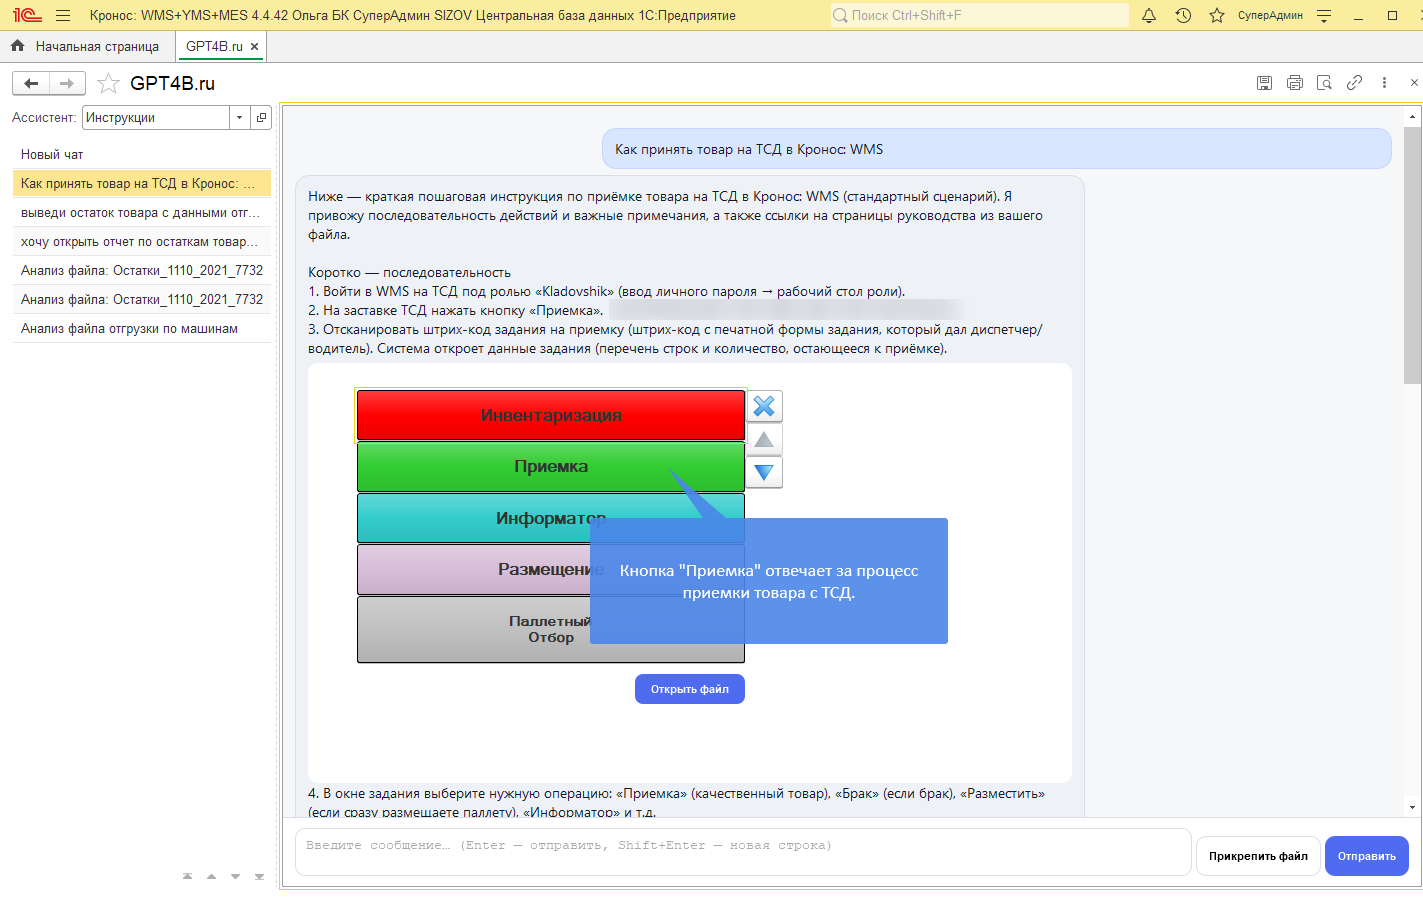Click the favorites star in title bar
Image resolution: width=1423 pixels, height=897 pixels.
click(x=1216, y=15)
